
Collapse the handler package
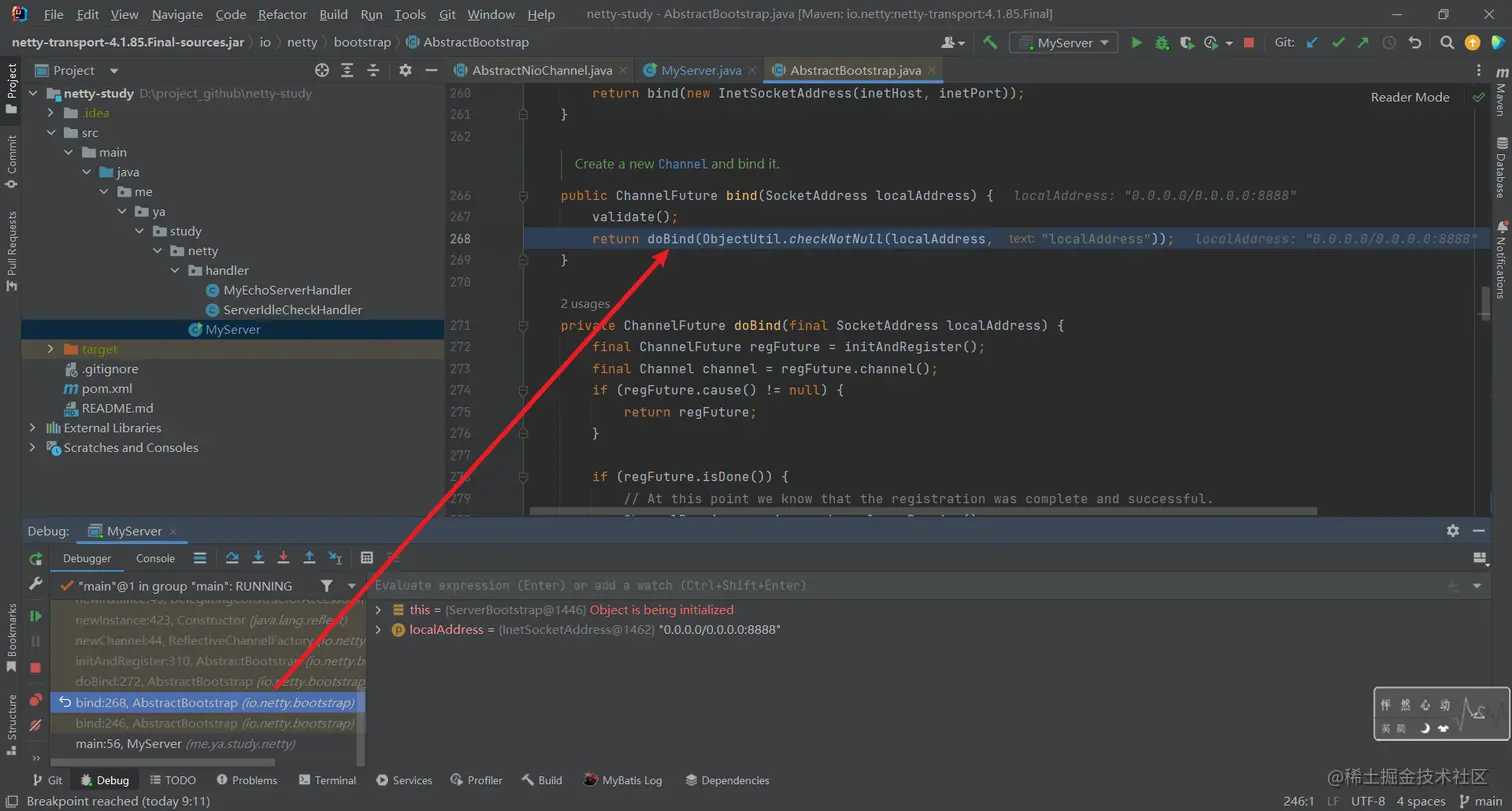(x=174, y=271)
